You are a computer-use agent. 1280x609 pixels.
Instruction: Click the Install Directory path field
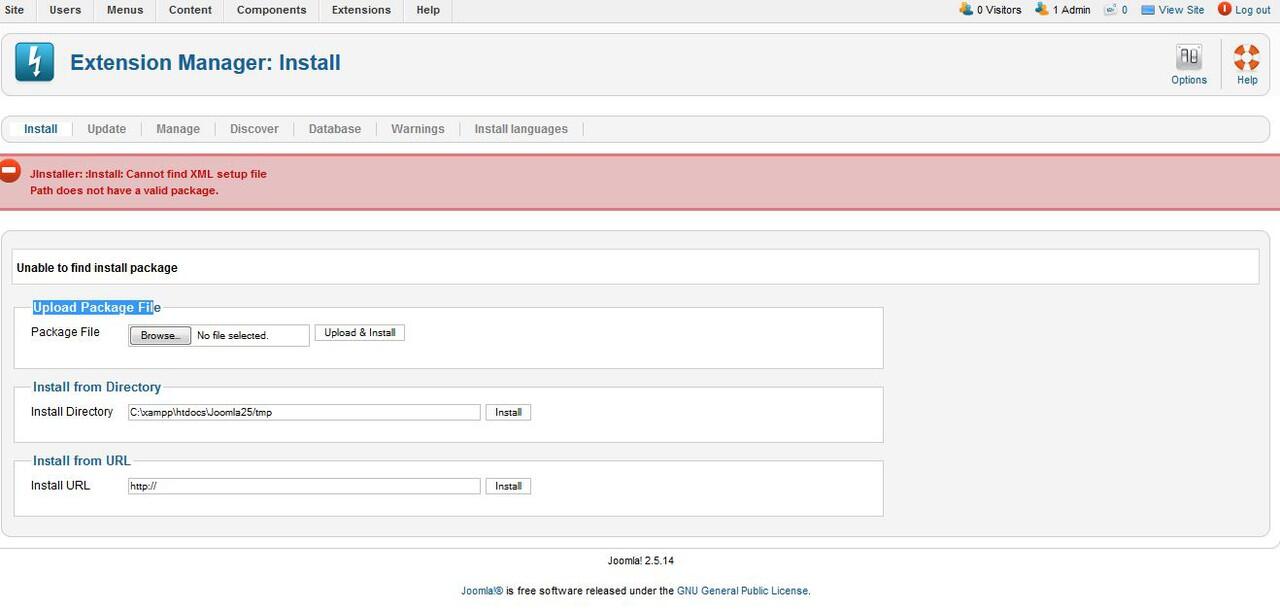304,412
